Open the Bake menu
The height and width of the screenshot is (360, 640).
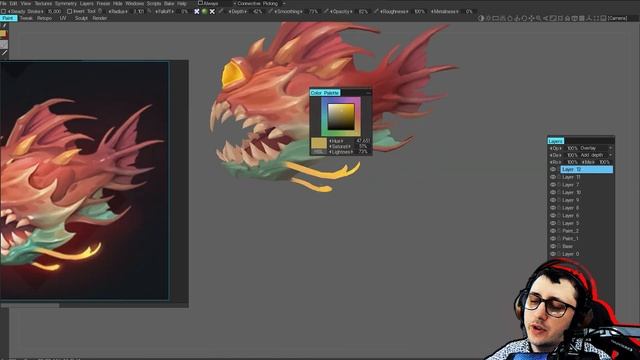[x=169, y=3]
